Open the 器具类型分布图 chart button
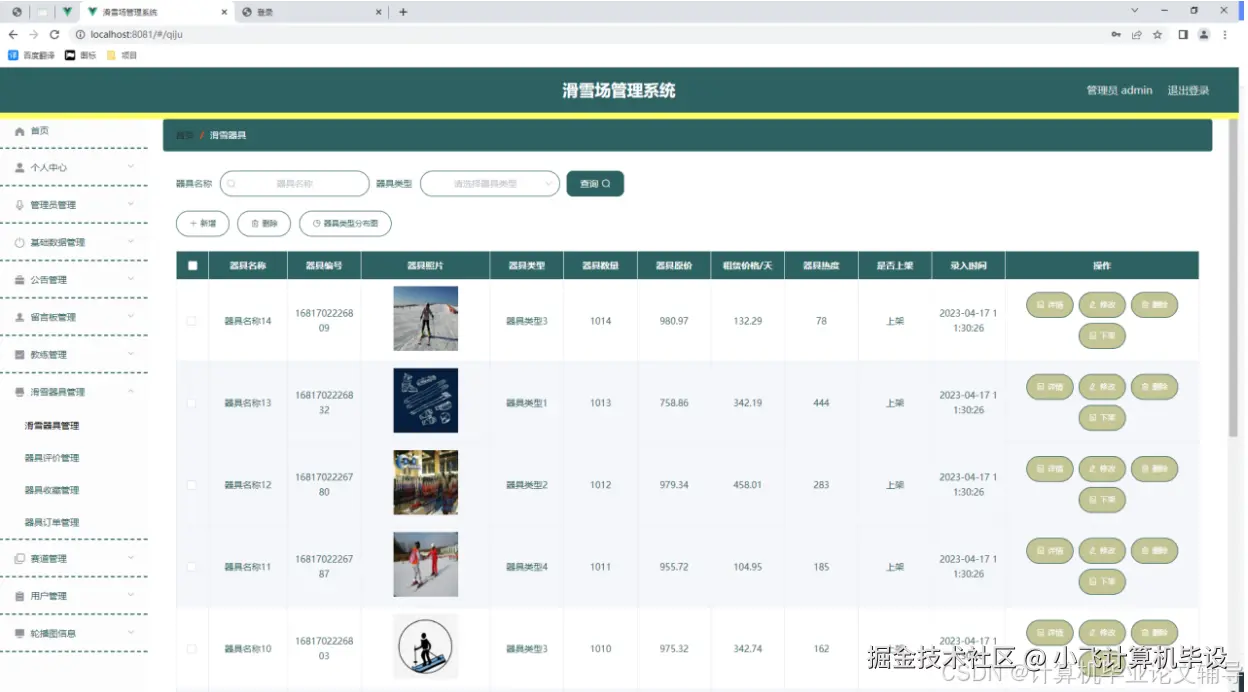The image size is (1248, 692). coord(345,224)
